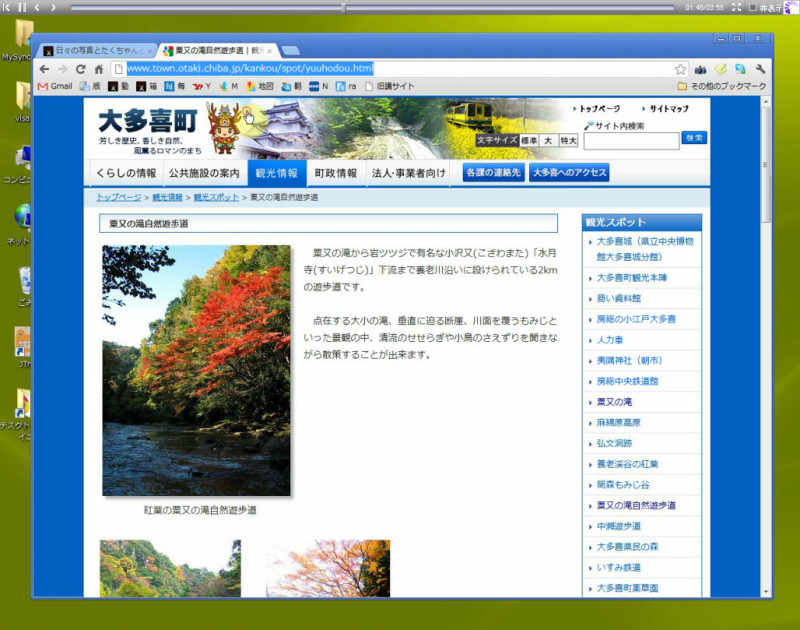The image size is (800, 630).
Task: Click the yellow note extension icon
Action: tap(720, 69)
